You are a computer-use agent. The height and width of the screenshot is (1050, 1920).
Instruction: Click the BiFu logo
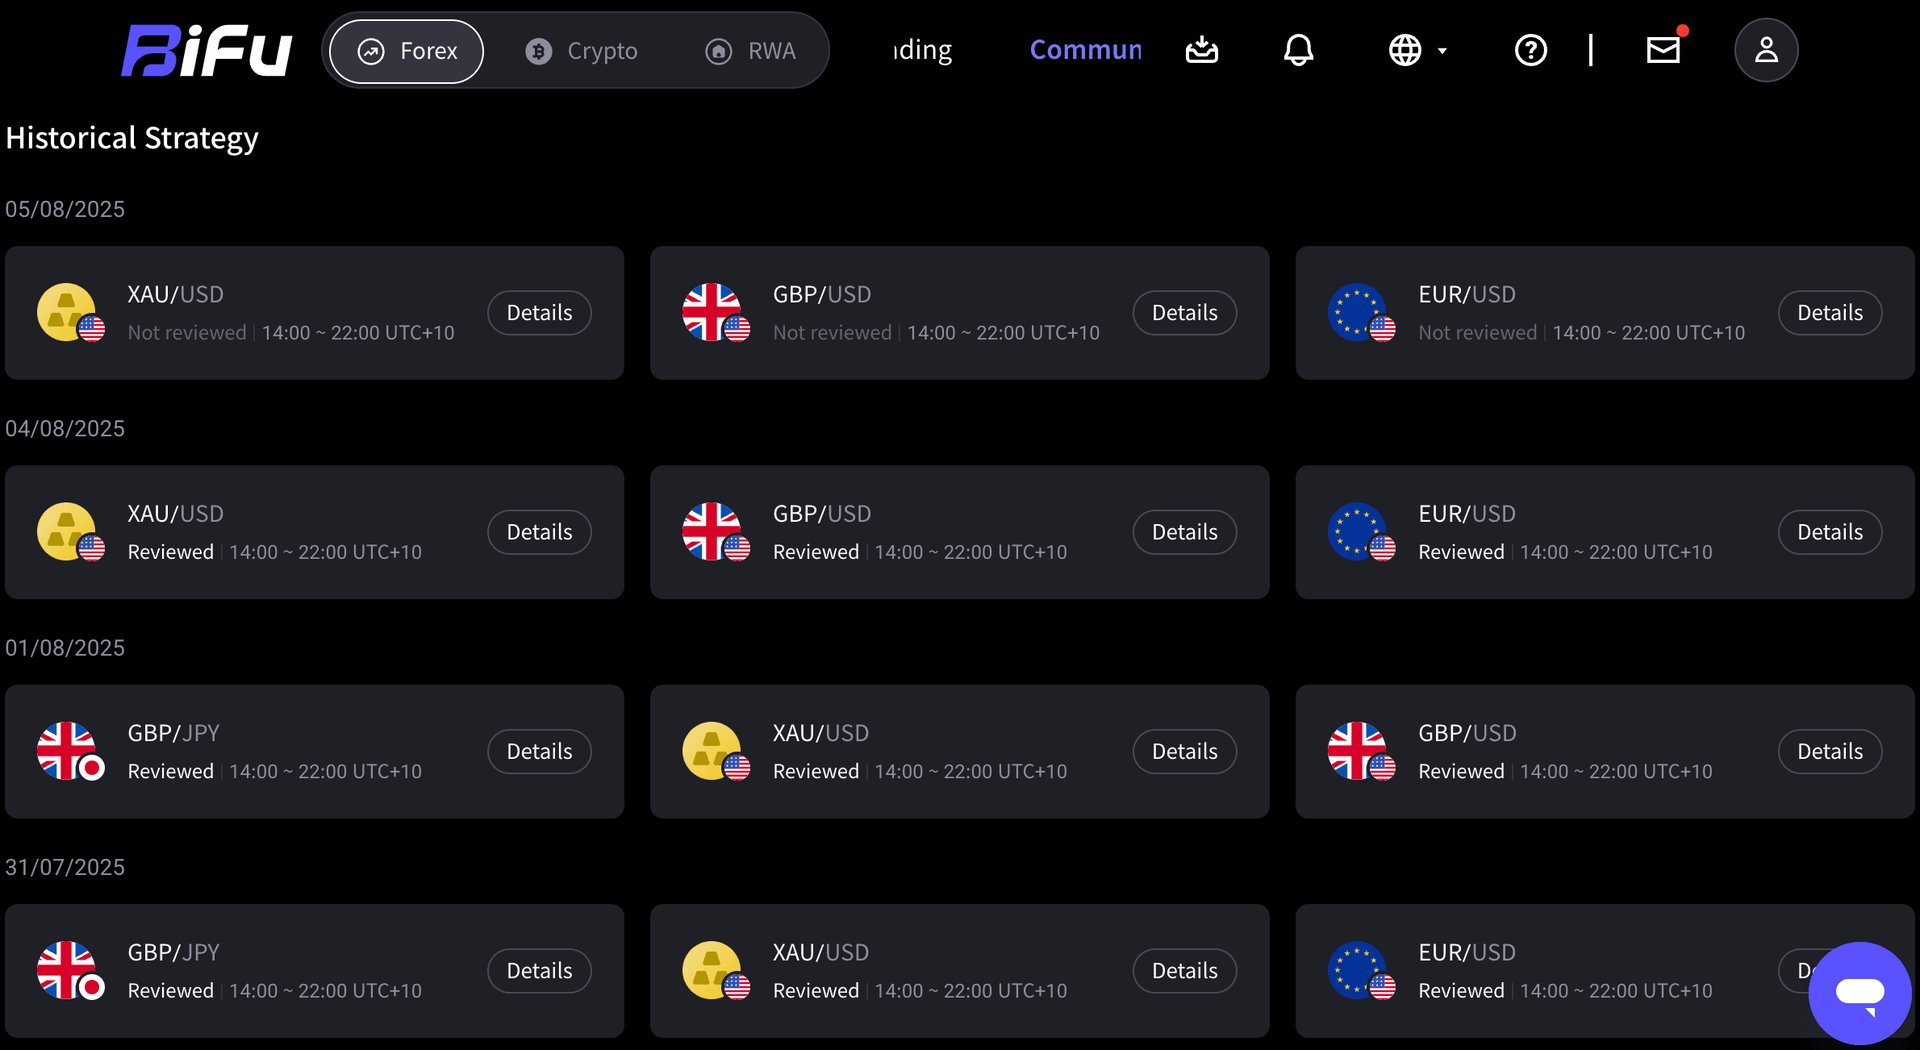pos(206,51)
